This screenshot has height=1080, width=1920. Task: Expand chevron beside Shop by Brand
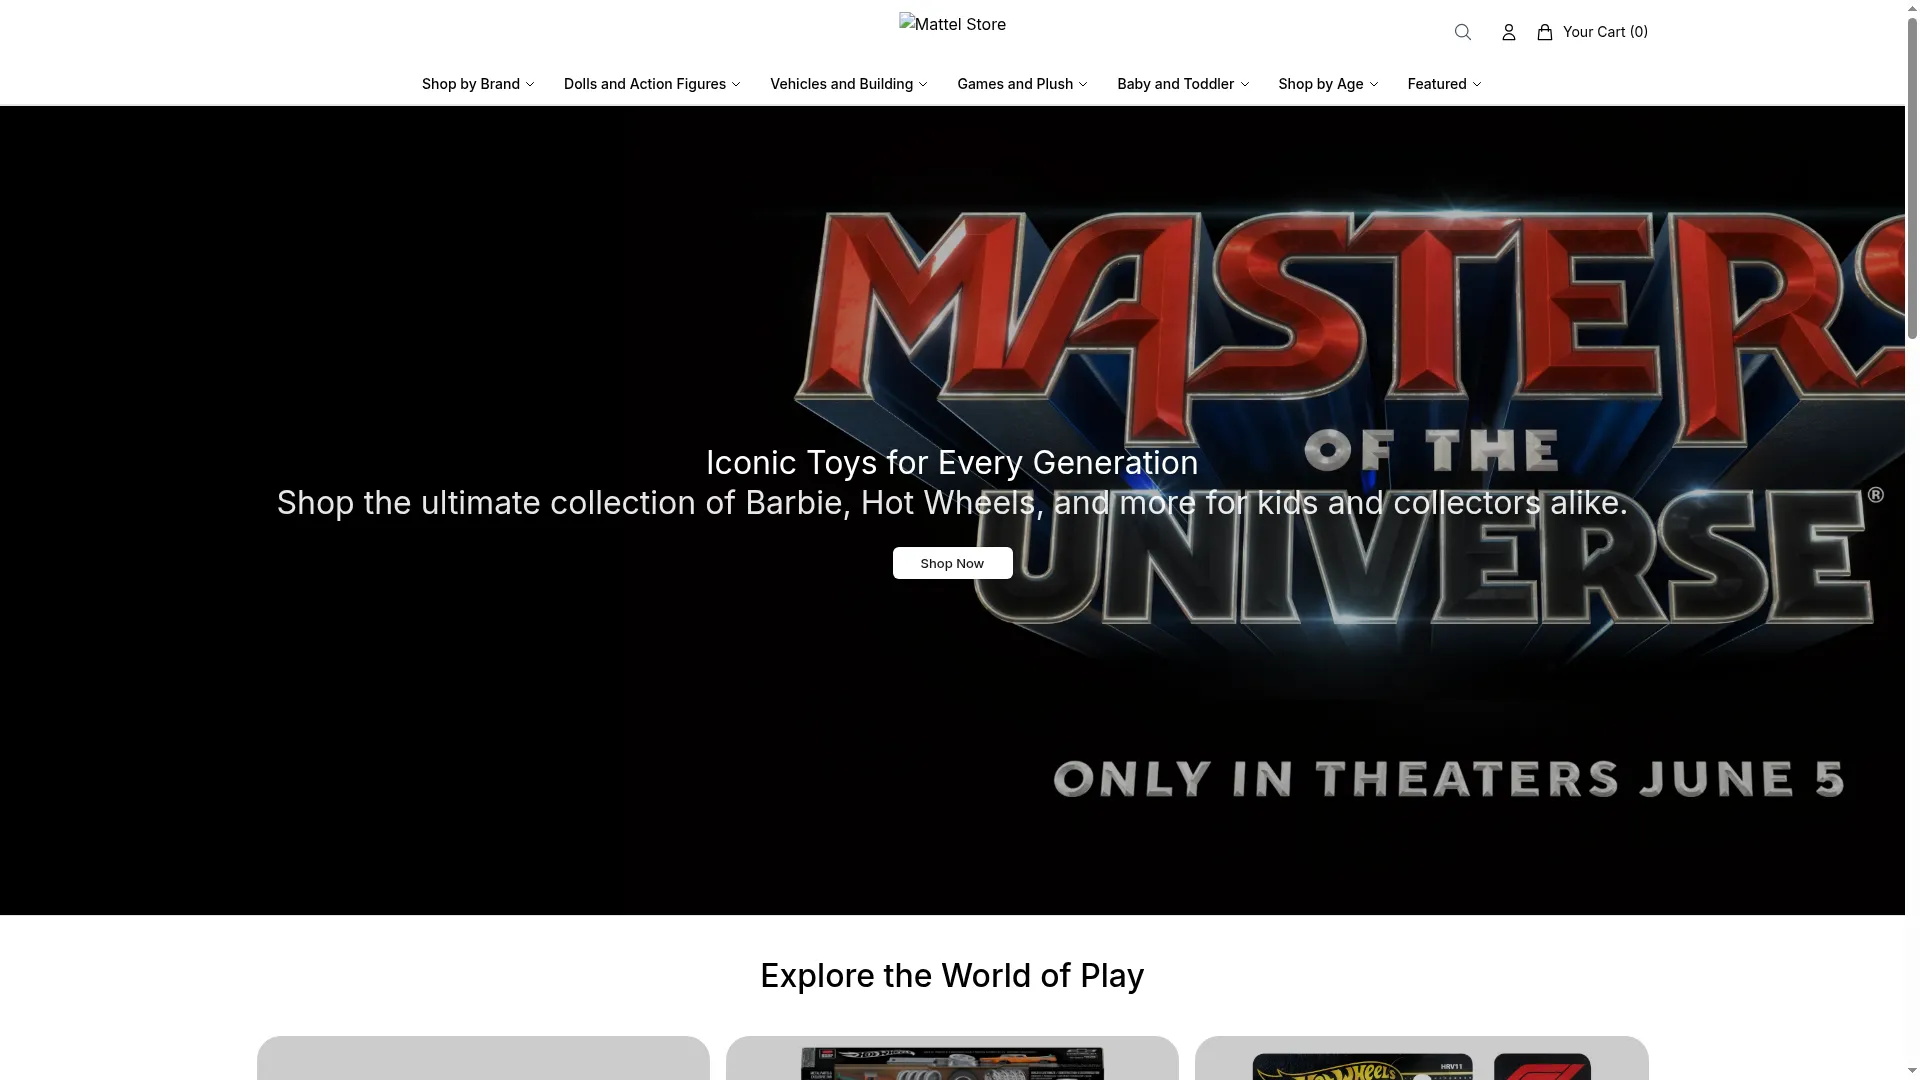click(530, 84)
